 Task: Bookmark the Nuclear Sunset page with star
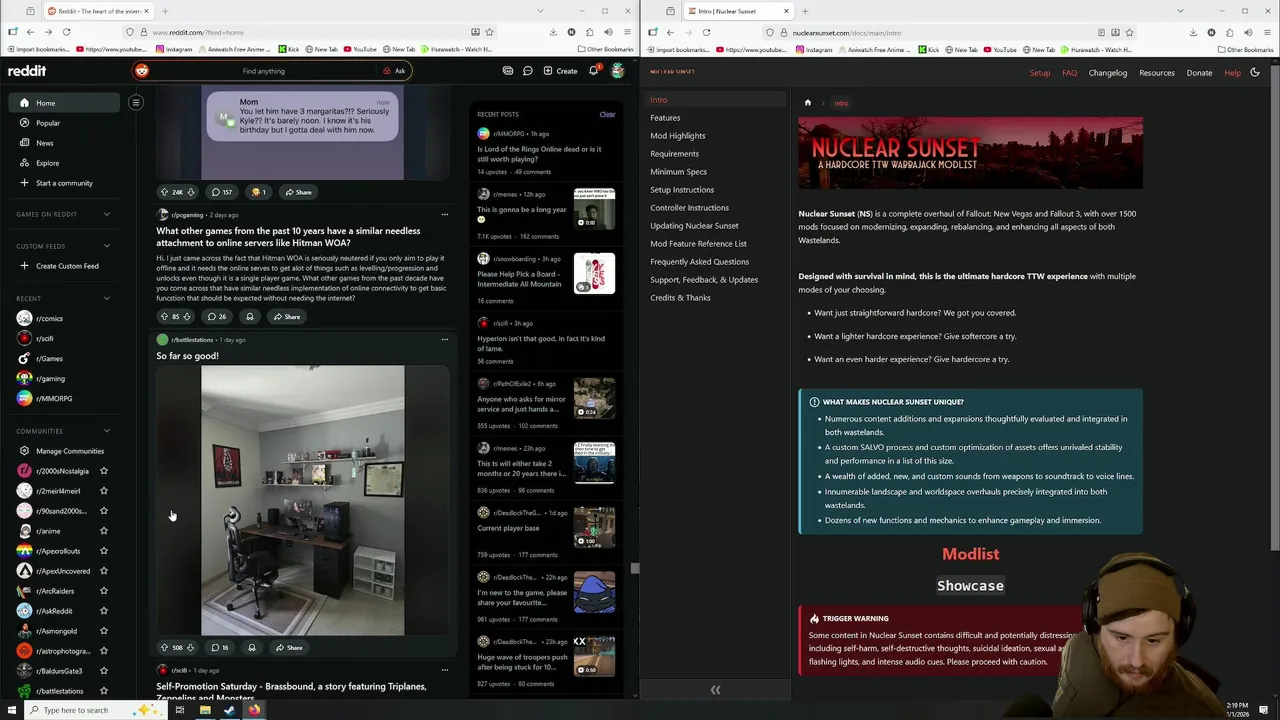(x=1131, y=32)
